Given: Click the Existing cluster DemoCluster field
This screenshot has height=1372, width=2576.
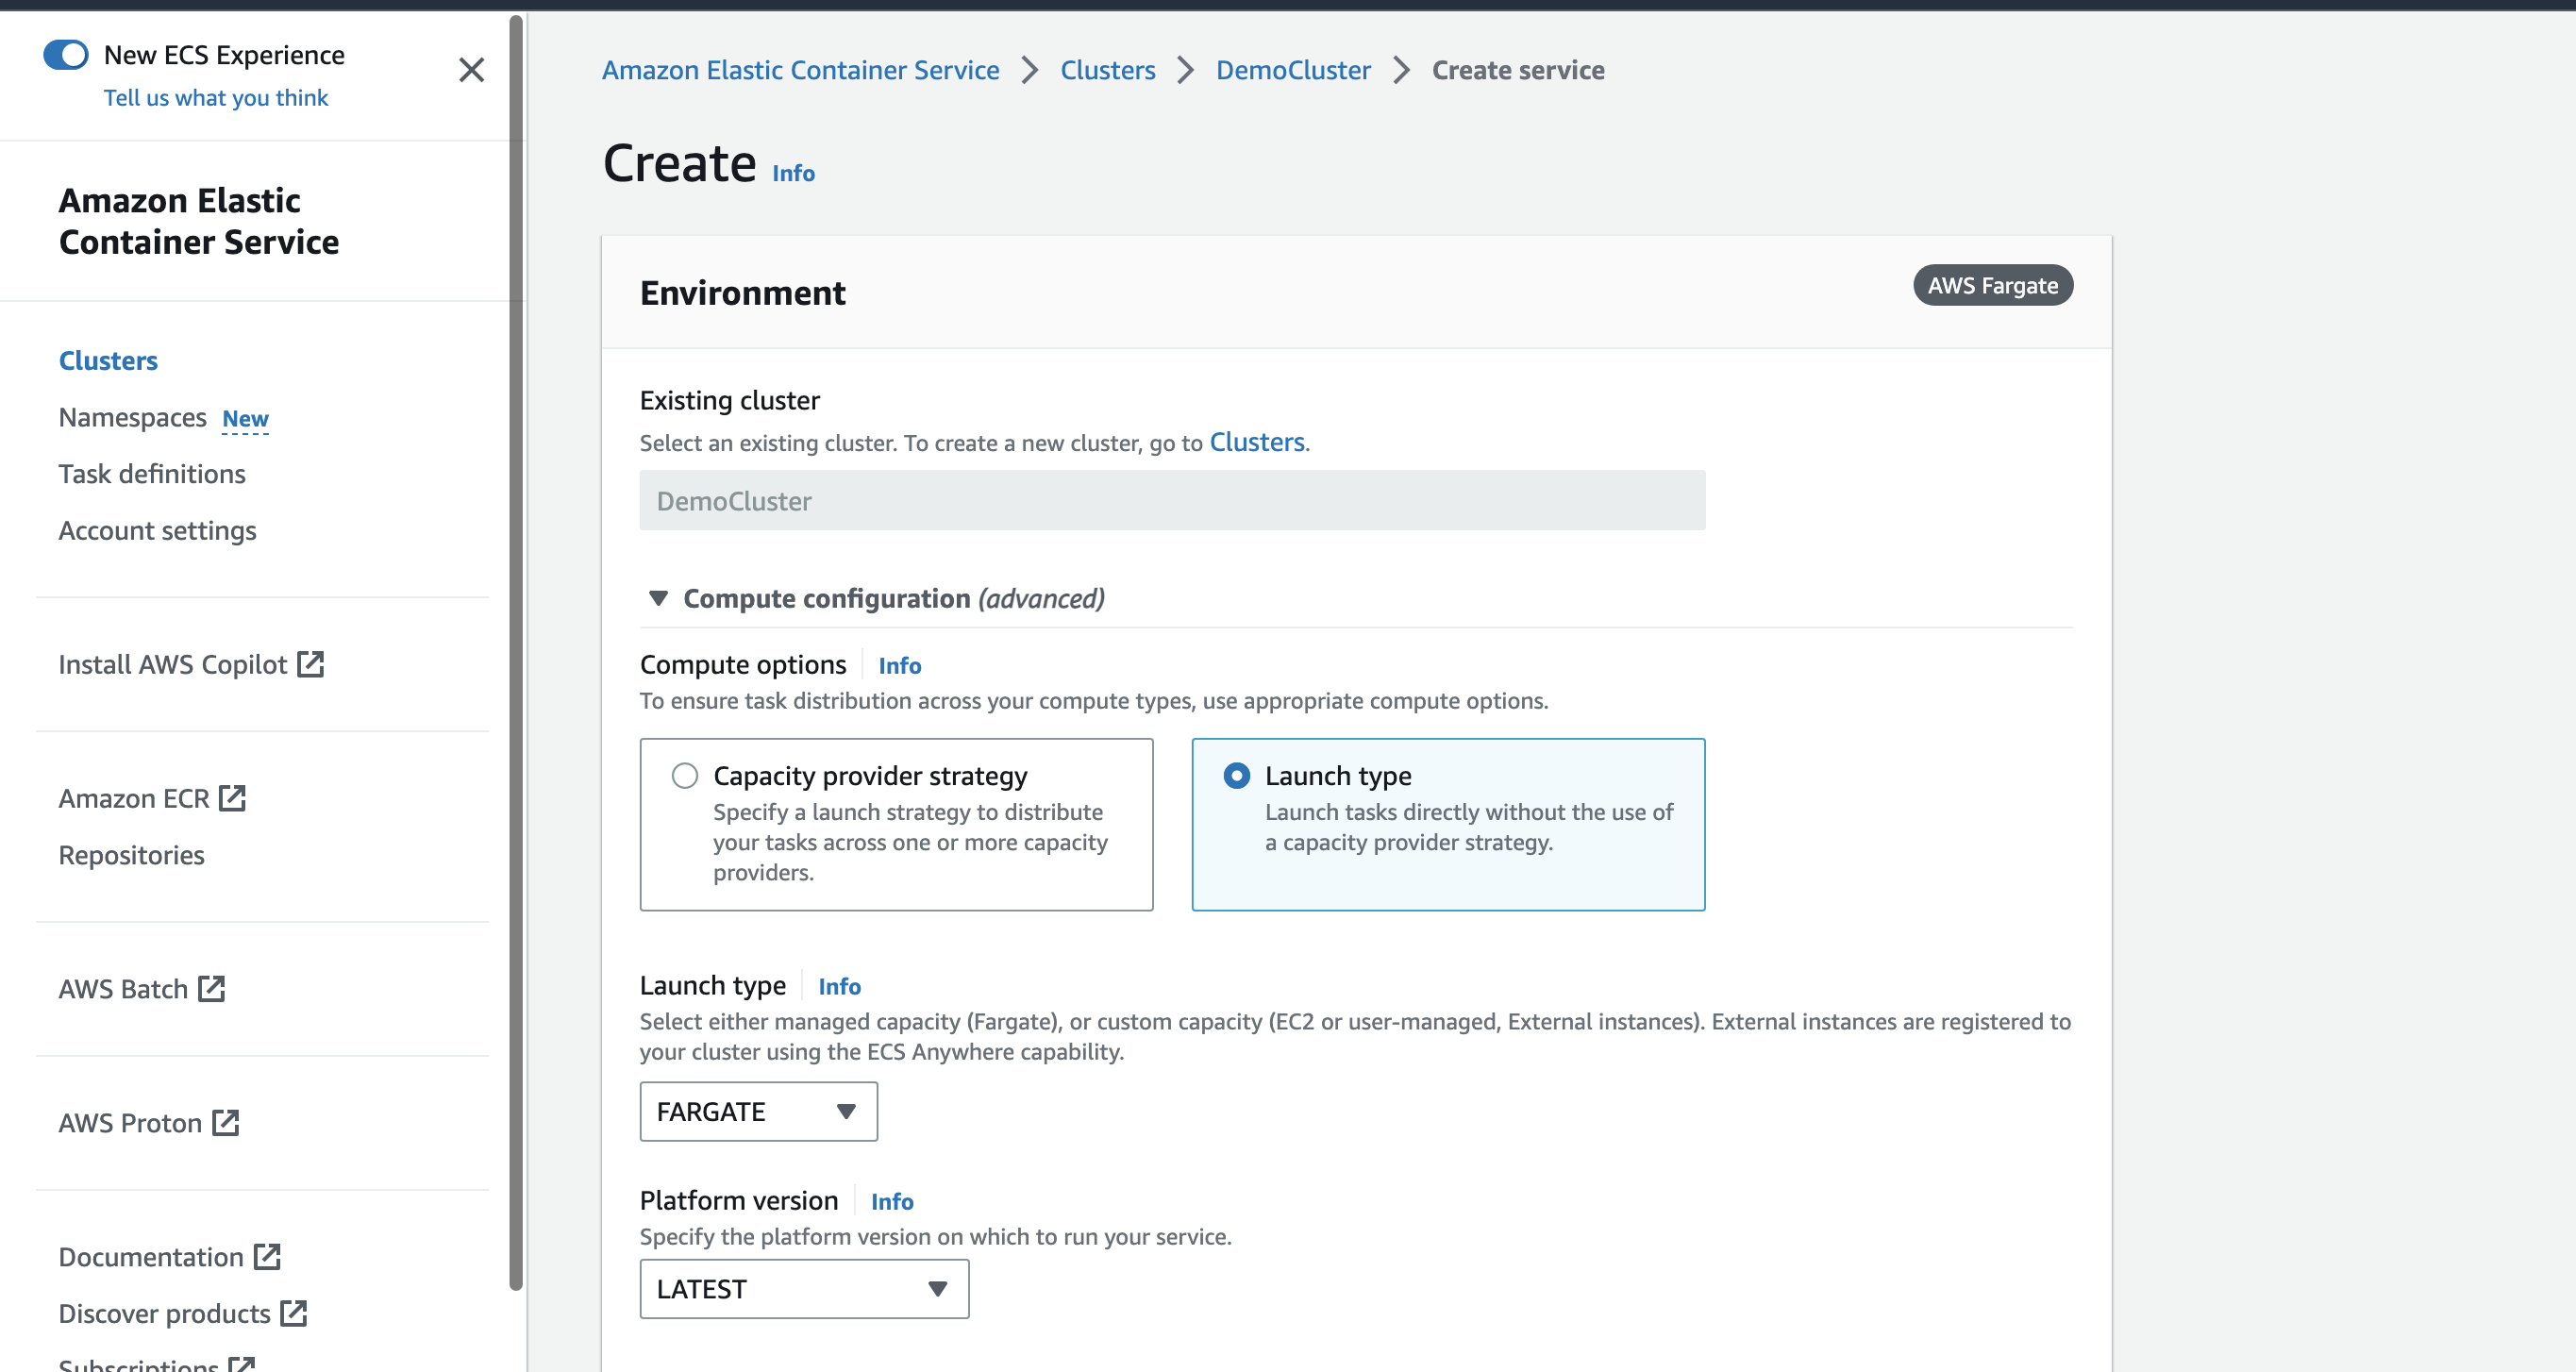Looking at the screenshot, I should (1171, 501).
